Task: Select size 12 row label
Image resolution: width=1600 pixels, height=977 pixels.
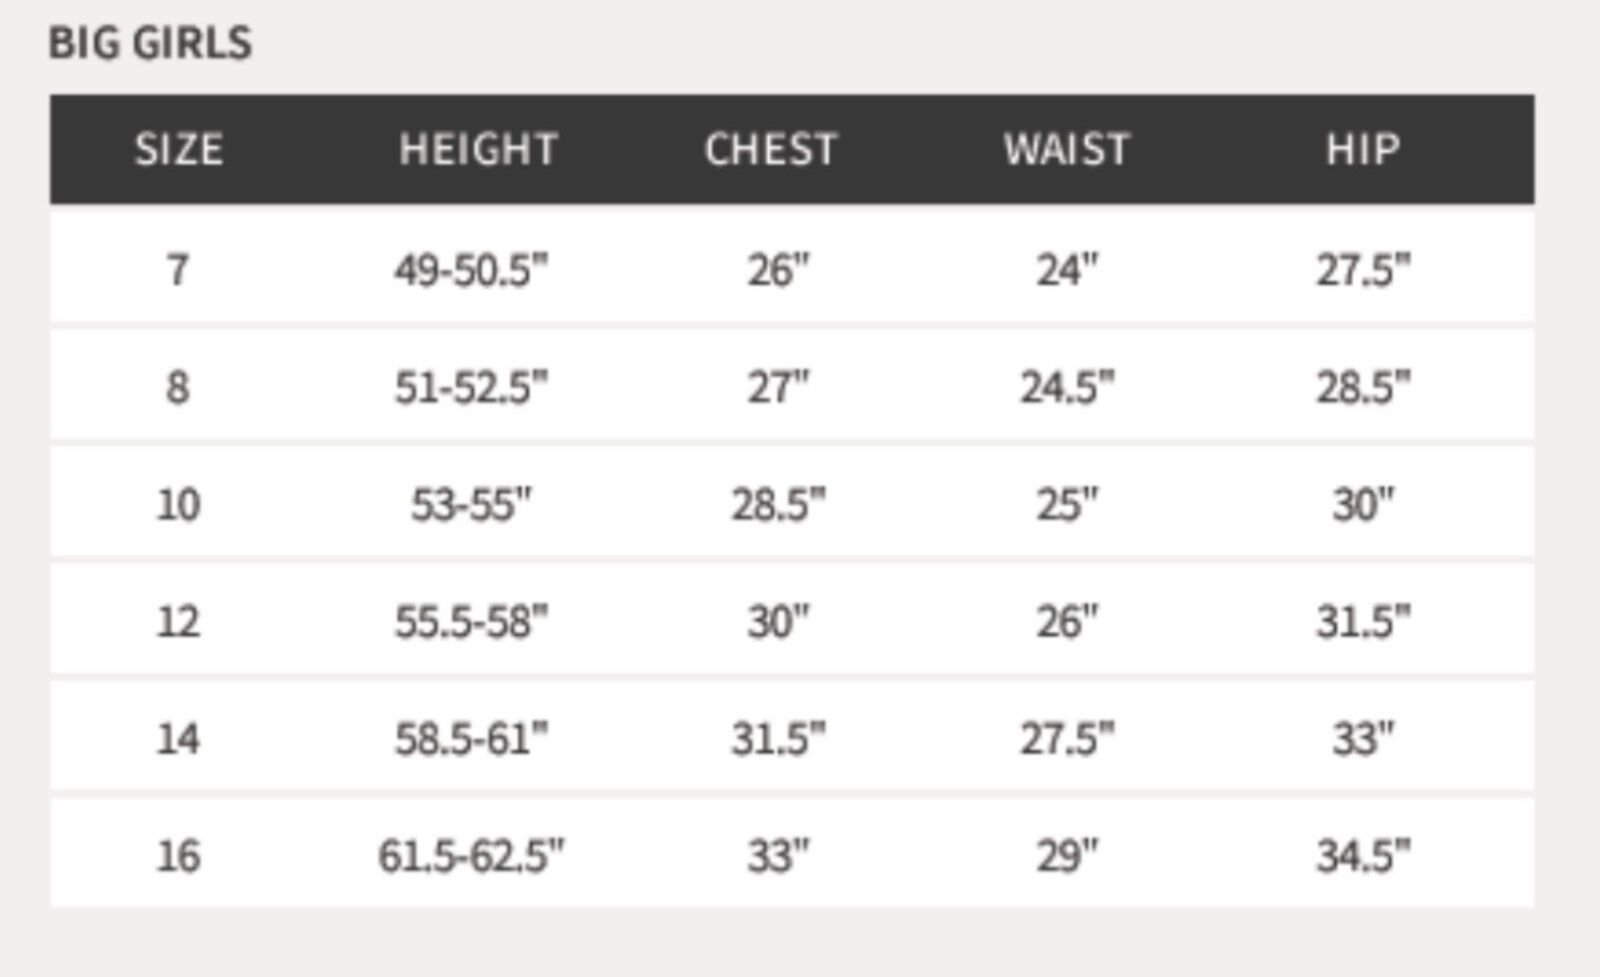Action: tap(178, 621)
